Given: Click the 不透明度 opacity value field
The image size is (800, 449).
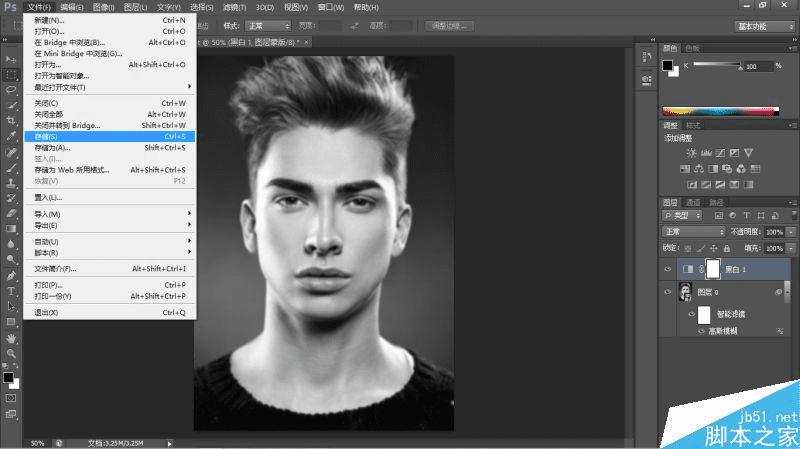Looking at the screenshot, I should [x=774, y=231].
